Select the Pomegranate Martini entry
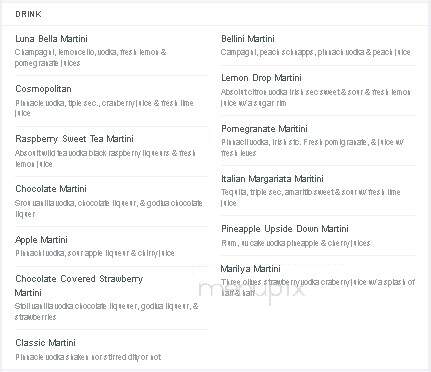The height and width of the screenshot is (372, 431). [264, 129]
